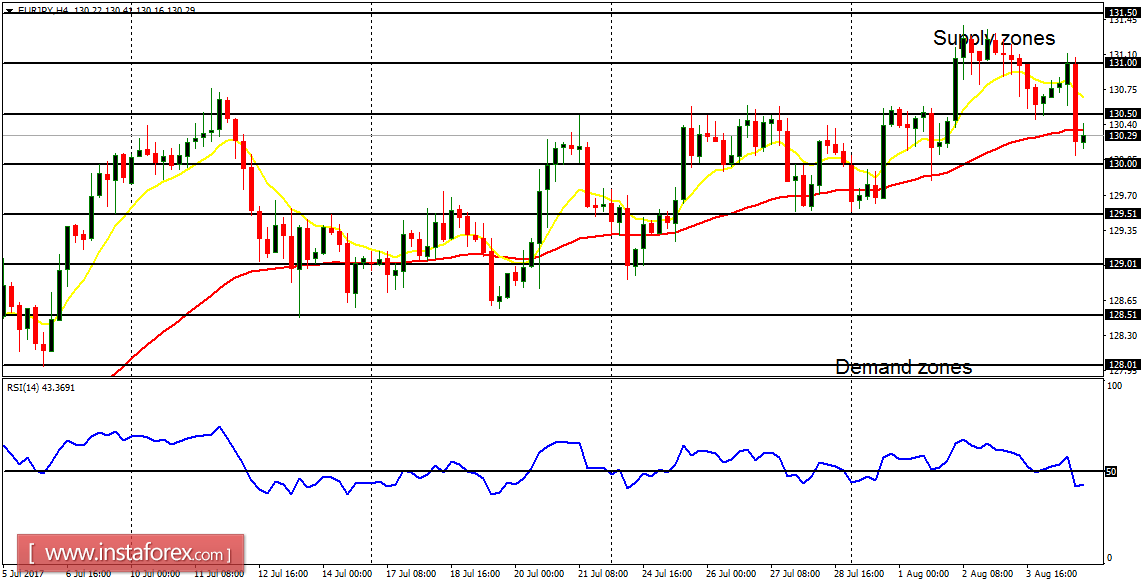The image size is (1143, 585).
Task: Click the 131.00 price level label
Action: coord(1121,63)
